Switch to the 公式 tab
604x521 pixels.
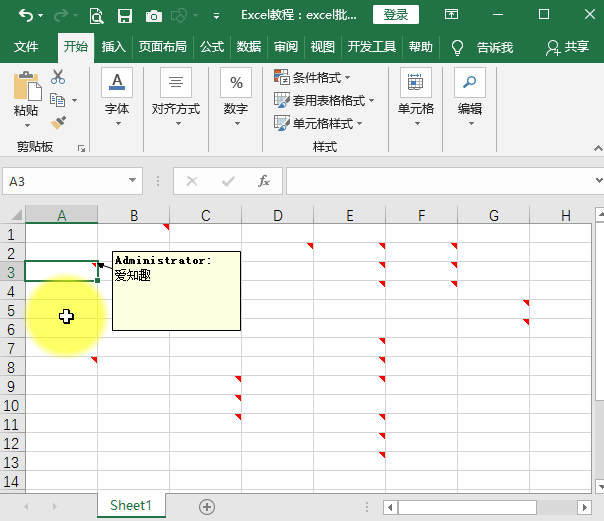tap(212, 47)
